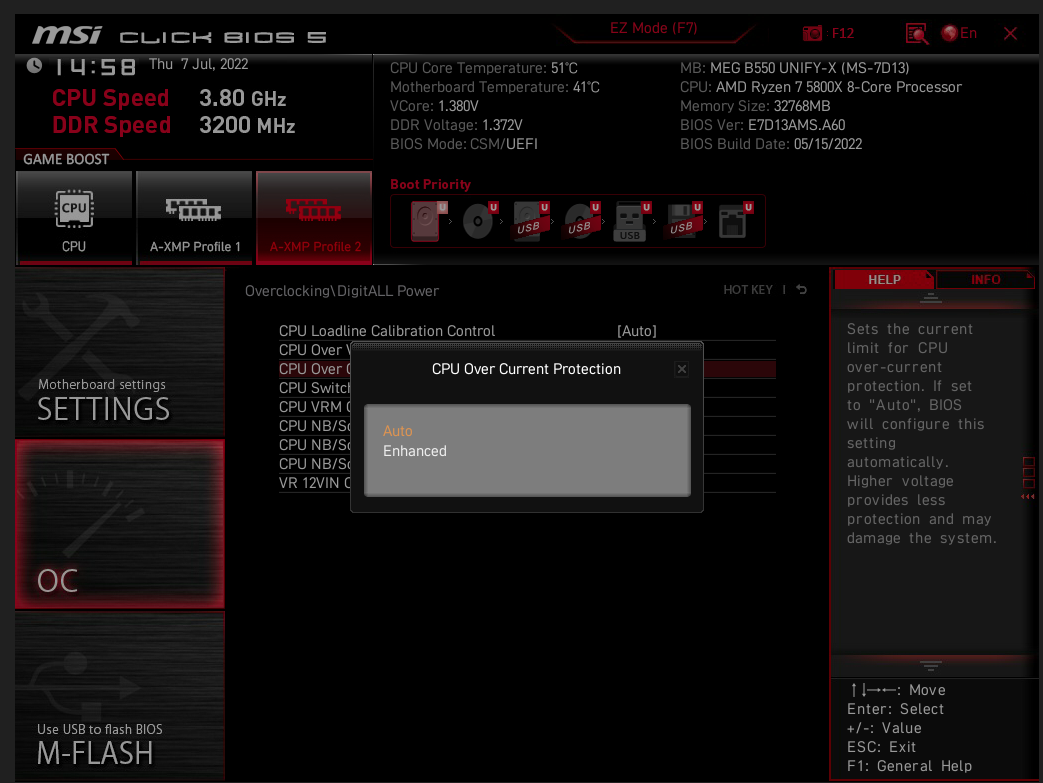Click the Overclocking\DigitALL Power breadcrumb
The width and height of the screenshot is (1043, 783).
342,291
